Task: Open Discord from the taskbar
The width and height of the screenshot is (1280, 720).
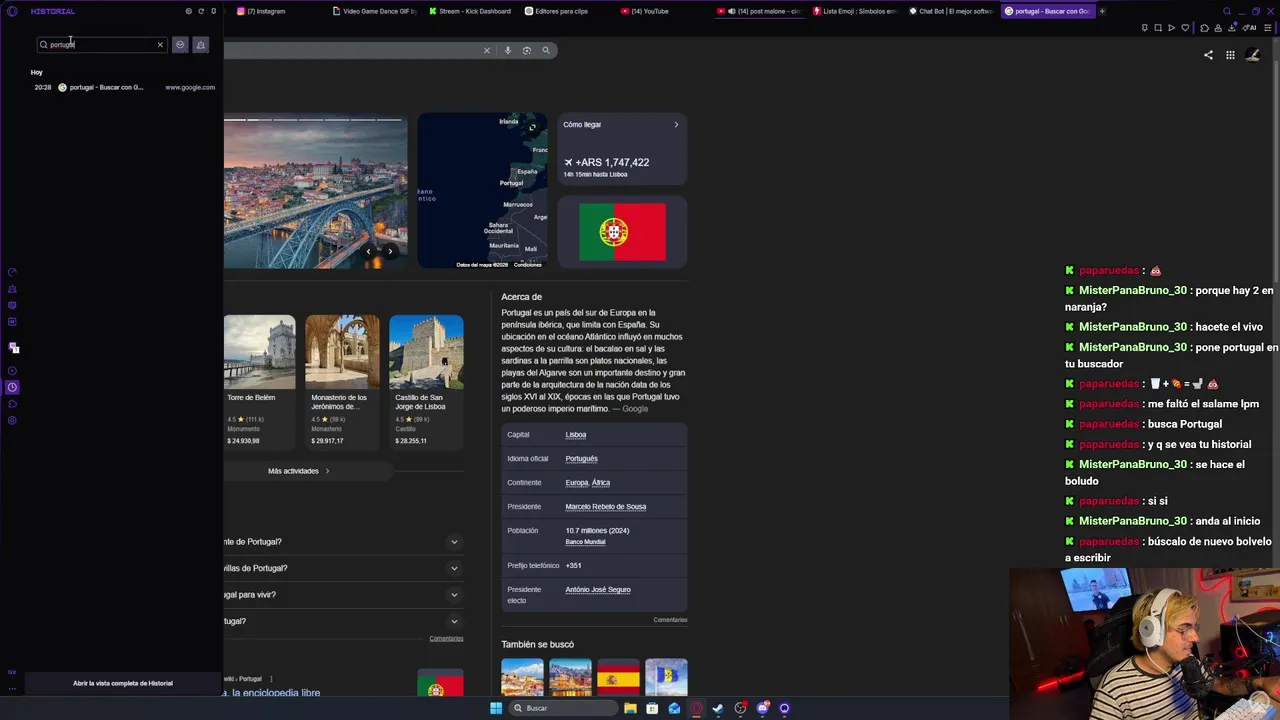Action: (x=763, y=708)
